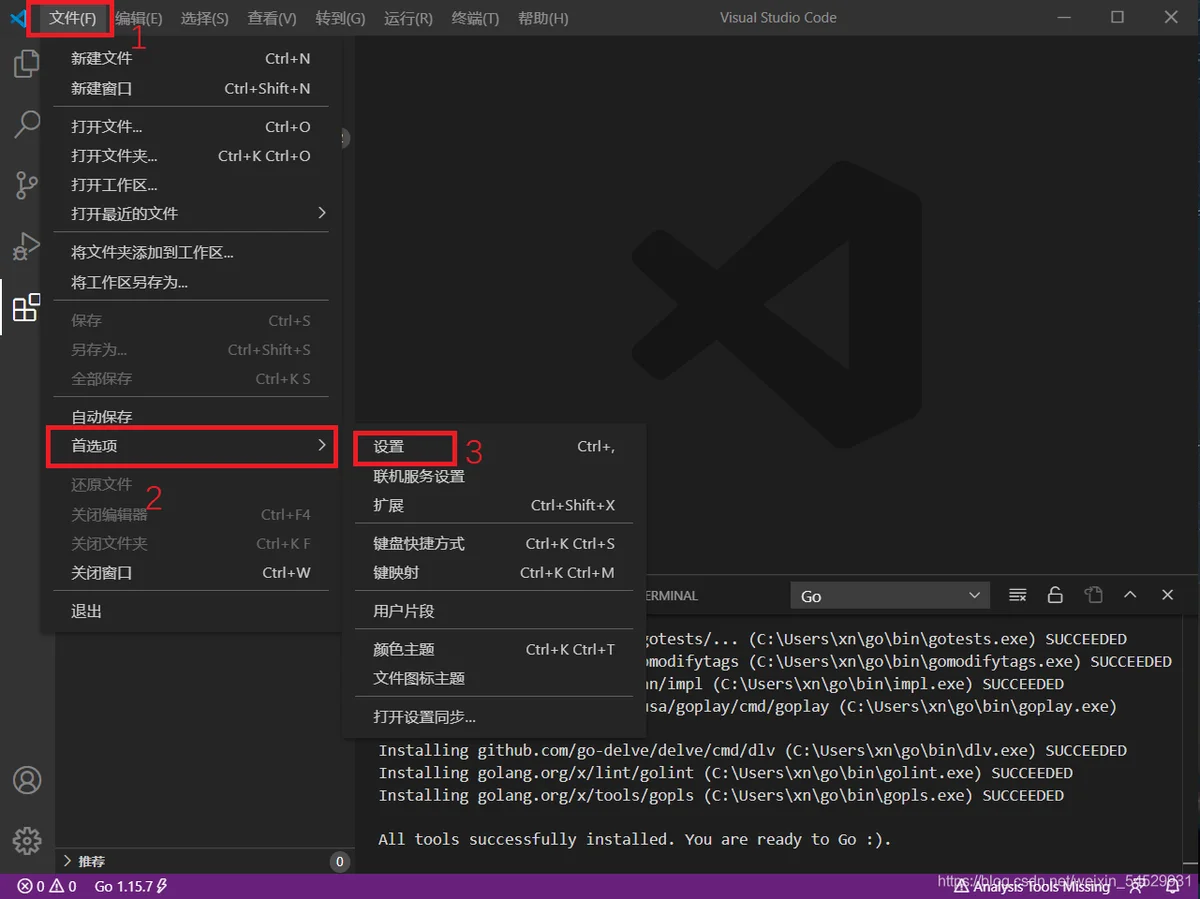Clear the output panel contents
This screenshot has width=1200, height=899.
[x=1018, y=595]
